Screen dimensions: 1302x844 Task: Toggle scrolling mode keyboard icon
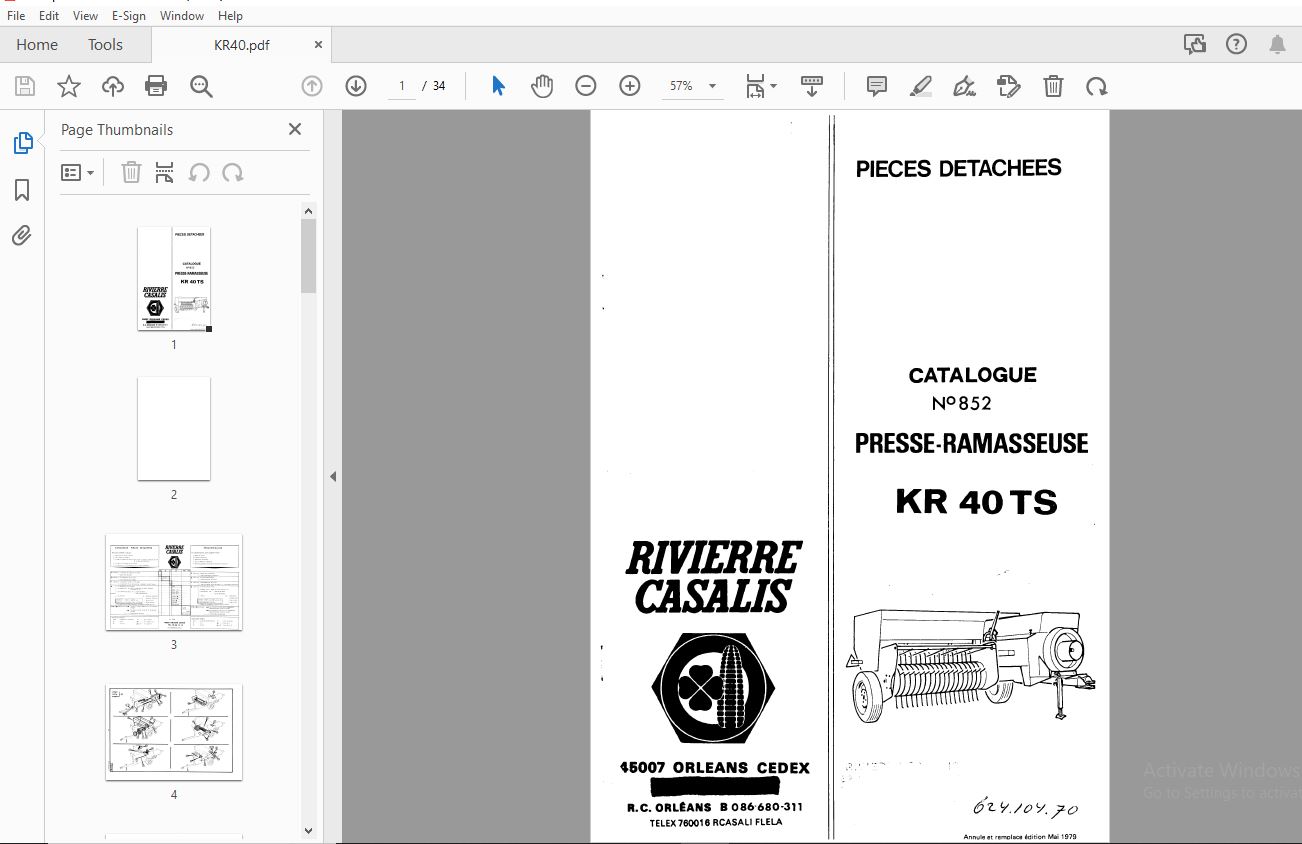coord(812,86)
